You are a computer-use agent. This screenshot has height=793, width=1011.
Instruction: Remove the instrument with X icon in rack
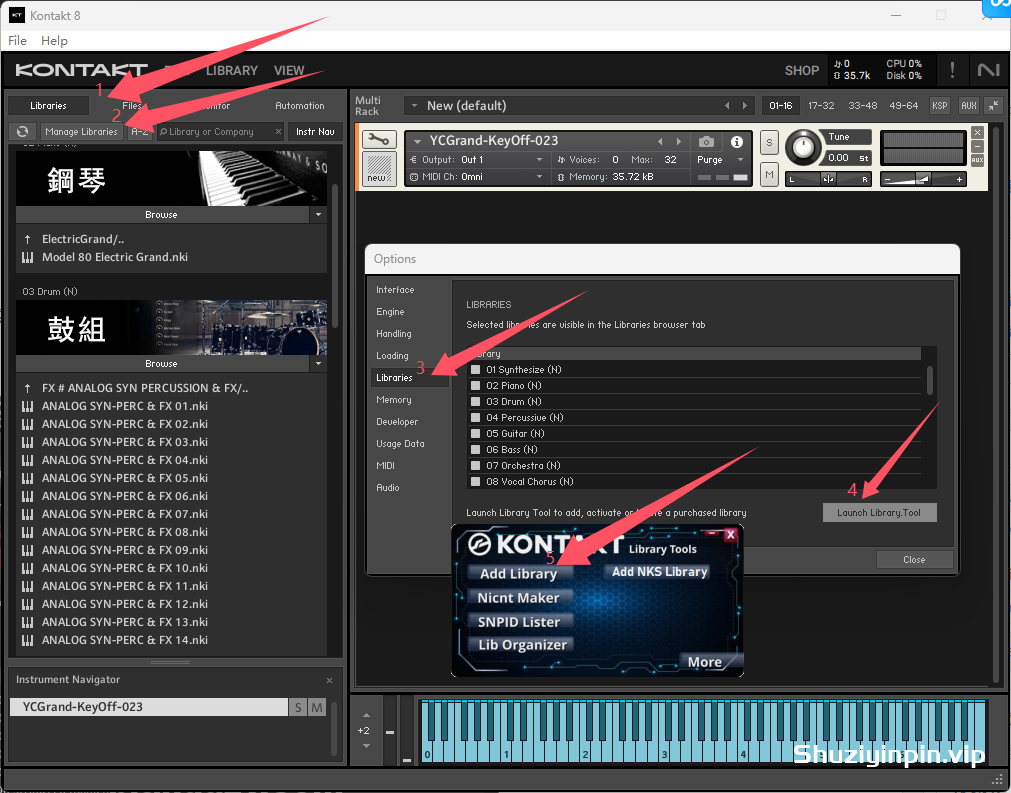[977, 132]
